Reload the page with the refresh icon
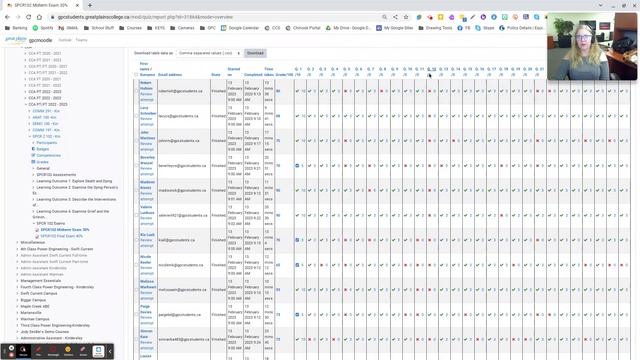The image size is (640, 360). click(x=29, y=17)
